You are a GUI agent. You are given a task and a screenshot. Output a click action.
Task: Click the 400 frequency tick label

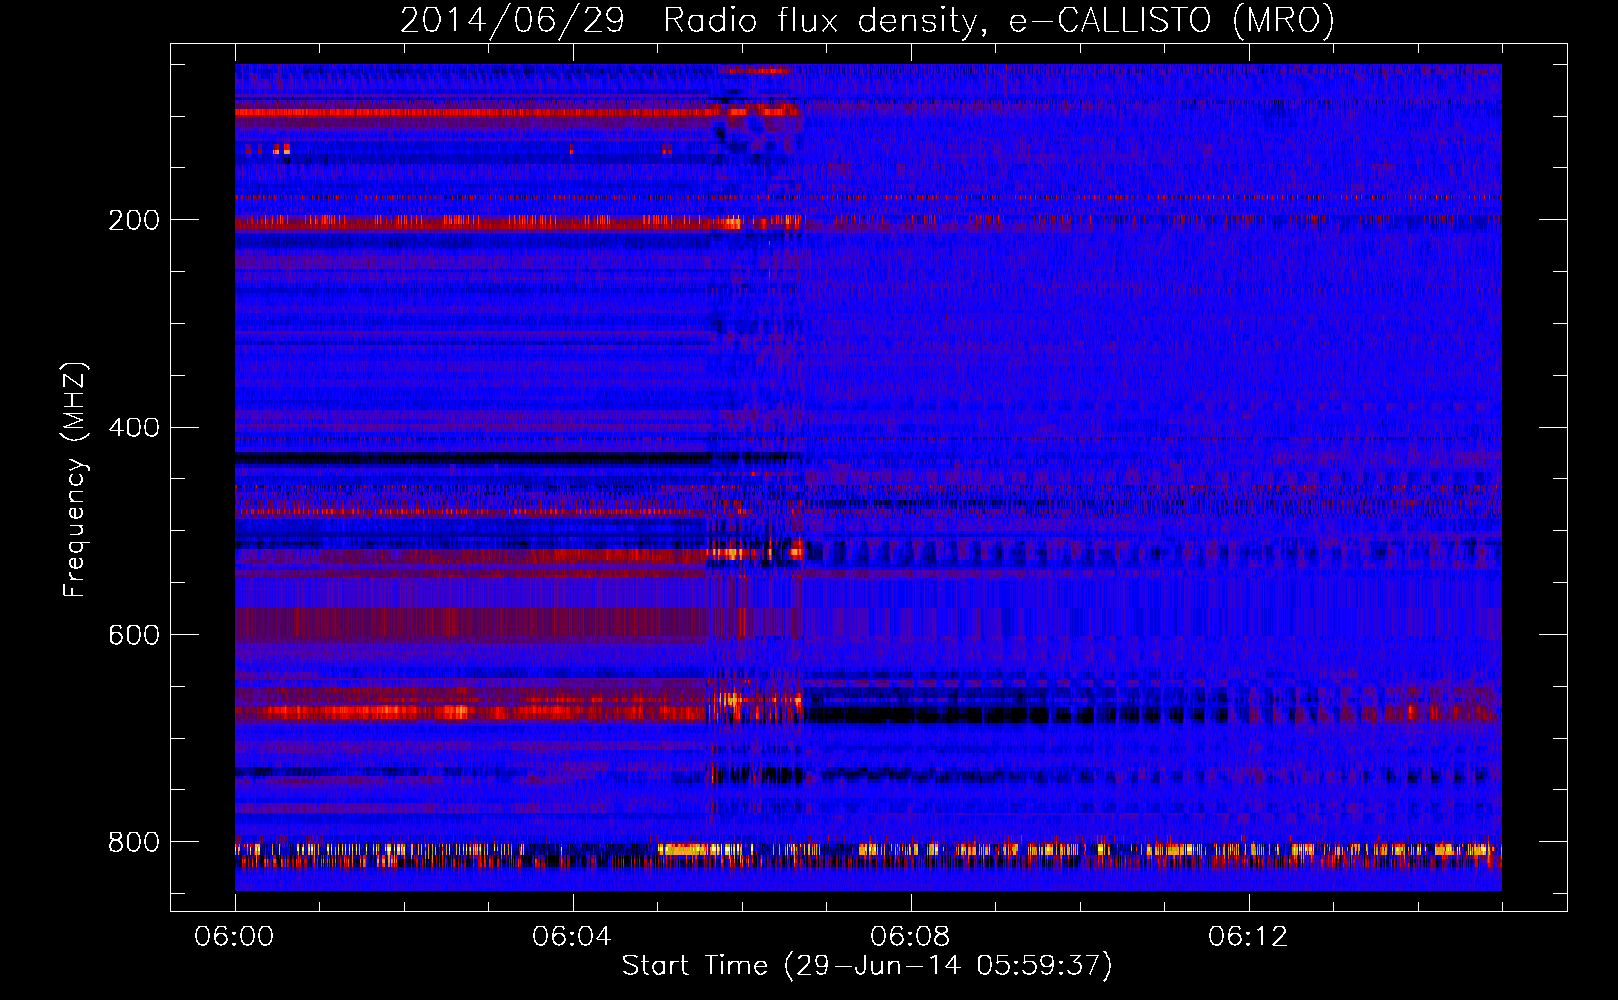coord(134,428)
